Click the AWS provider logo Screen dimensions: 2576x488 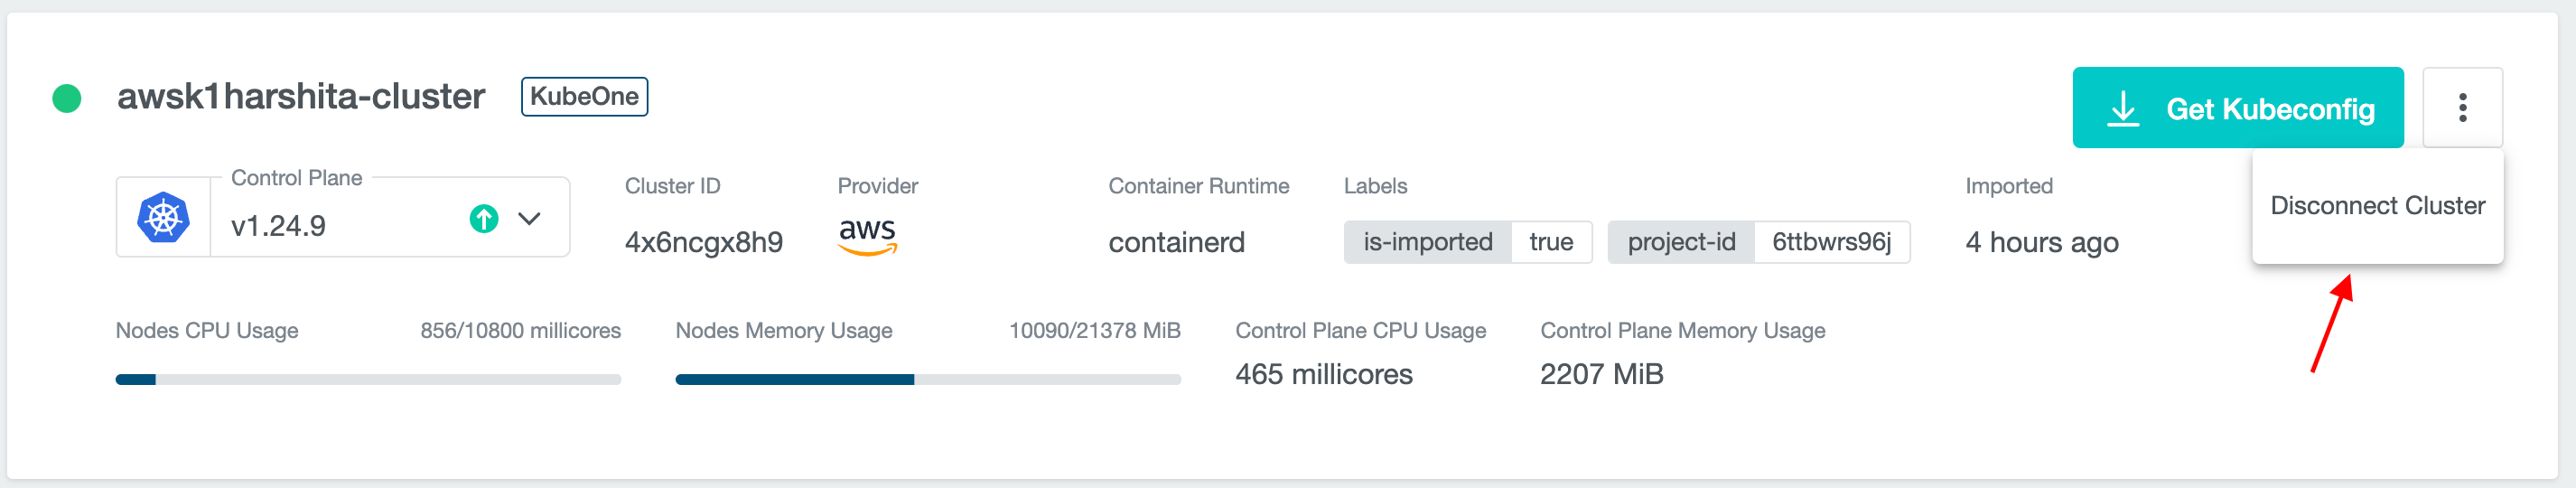(x=867, y=236)
